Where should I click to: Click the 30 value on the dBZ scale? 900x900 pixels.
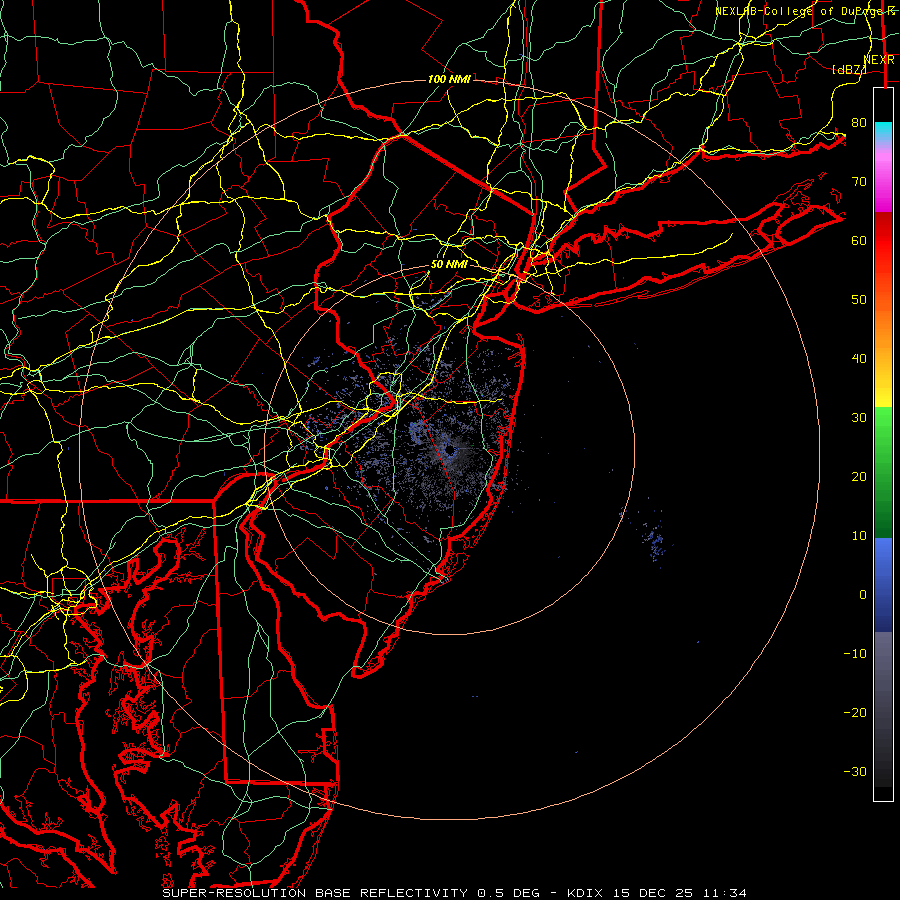pos(859,418)
